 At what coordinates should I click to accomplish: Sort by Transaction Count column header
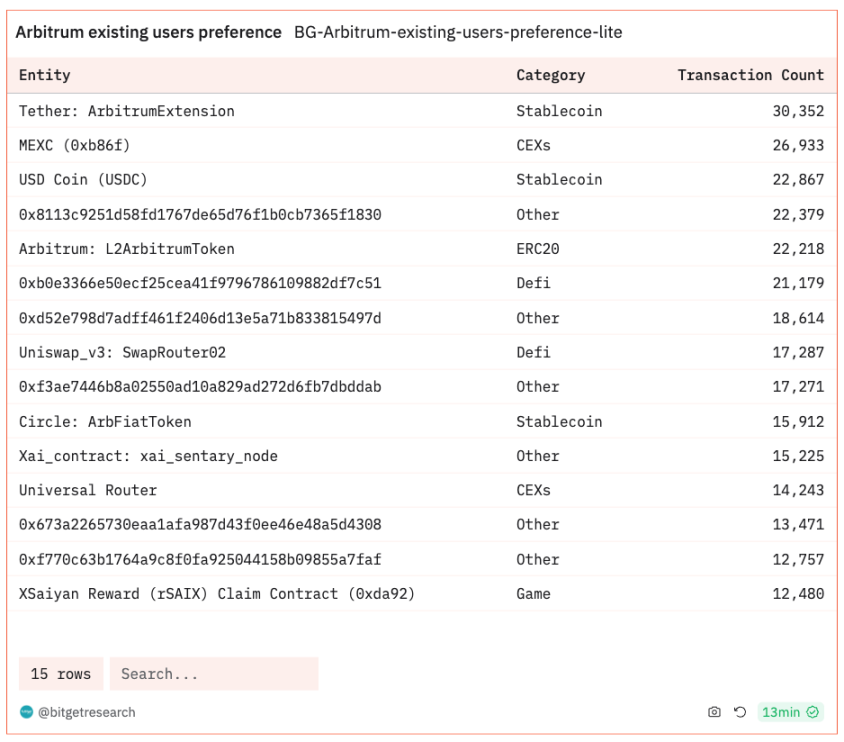point(750,75)
